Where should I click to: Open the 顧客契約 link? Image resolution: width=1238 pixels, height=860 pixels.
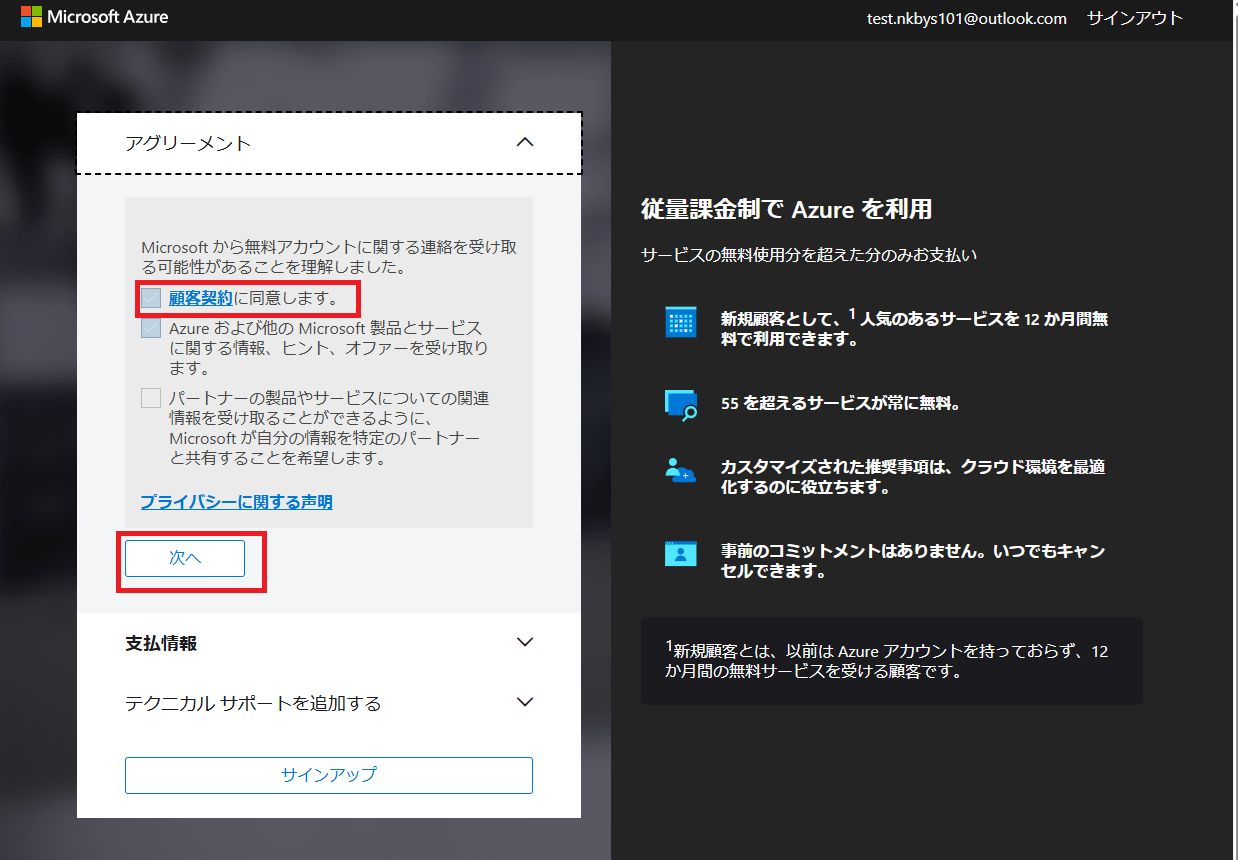pos(201,297)
